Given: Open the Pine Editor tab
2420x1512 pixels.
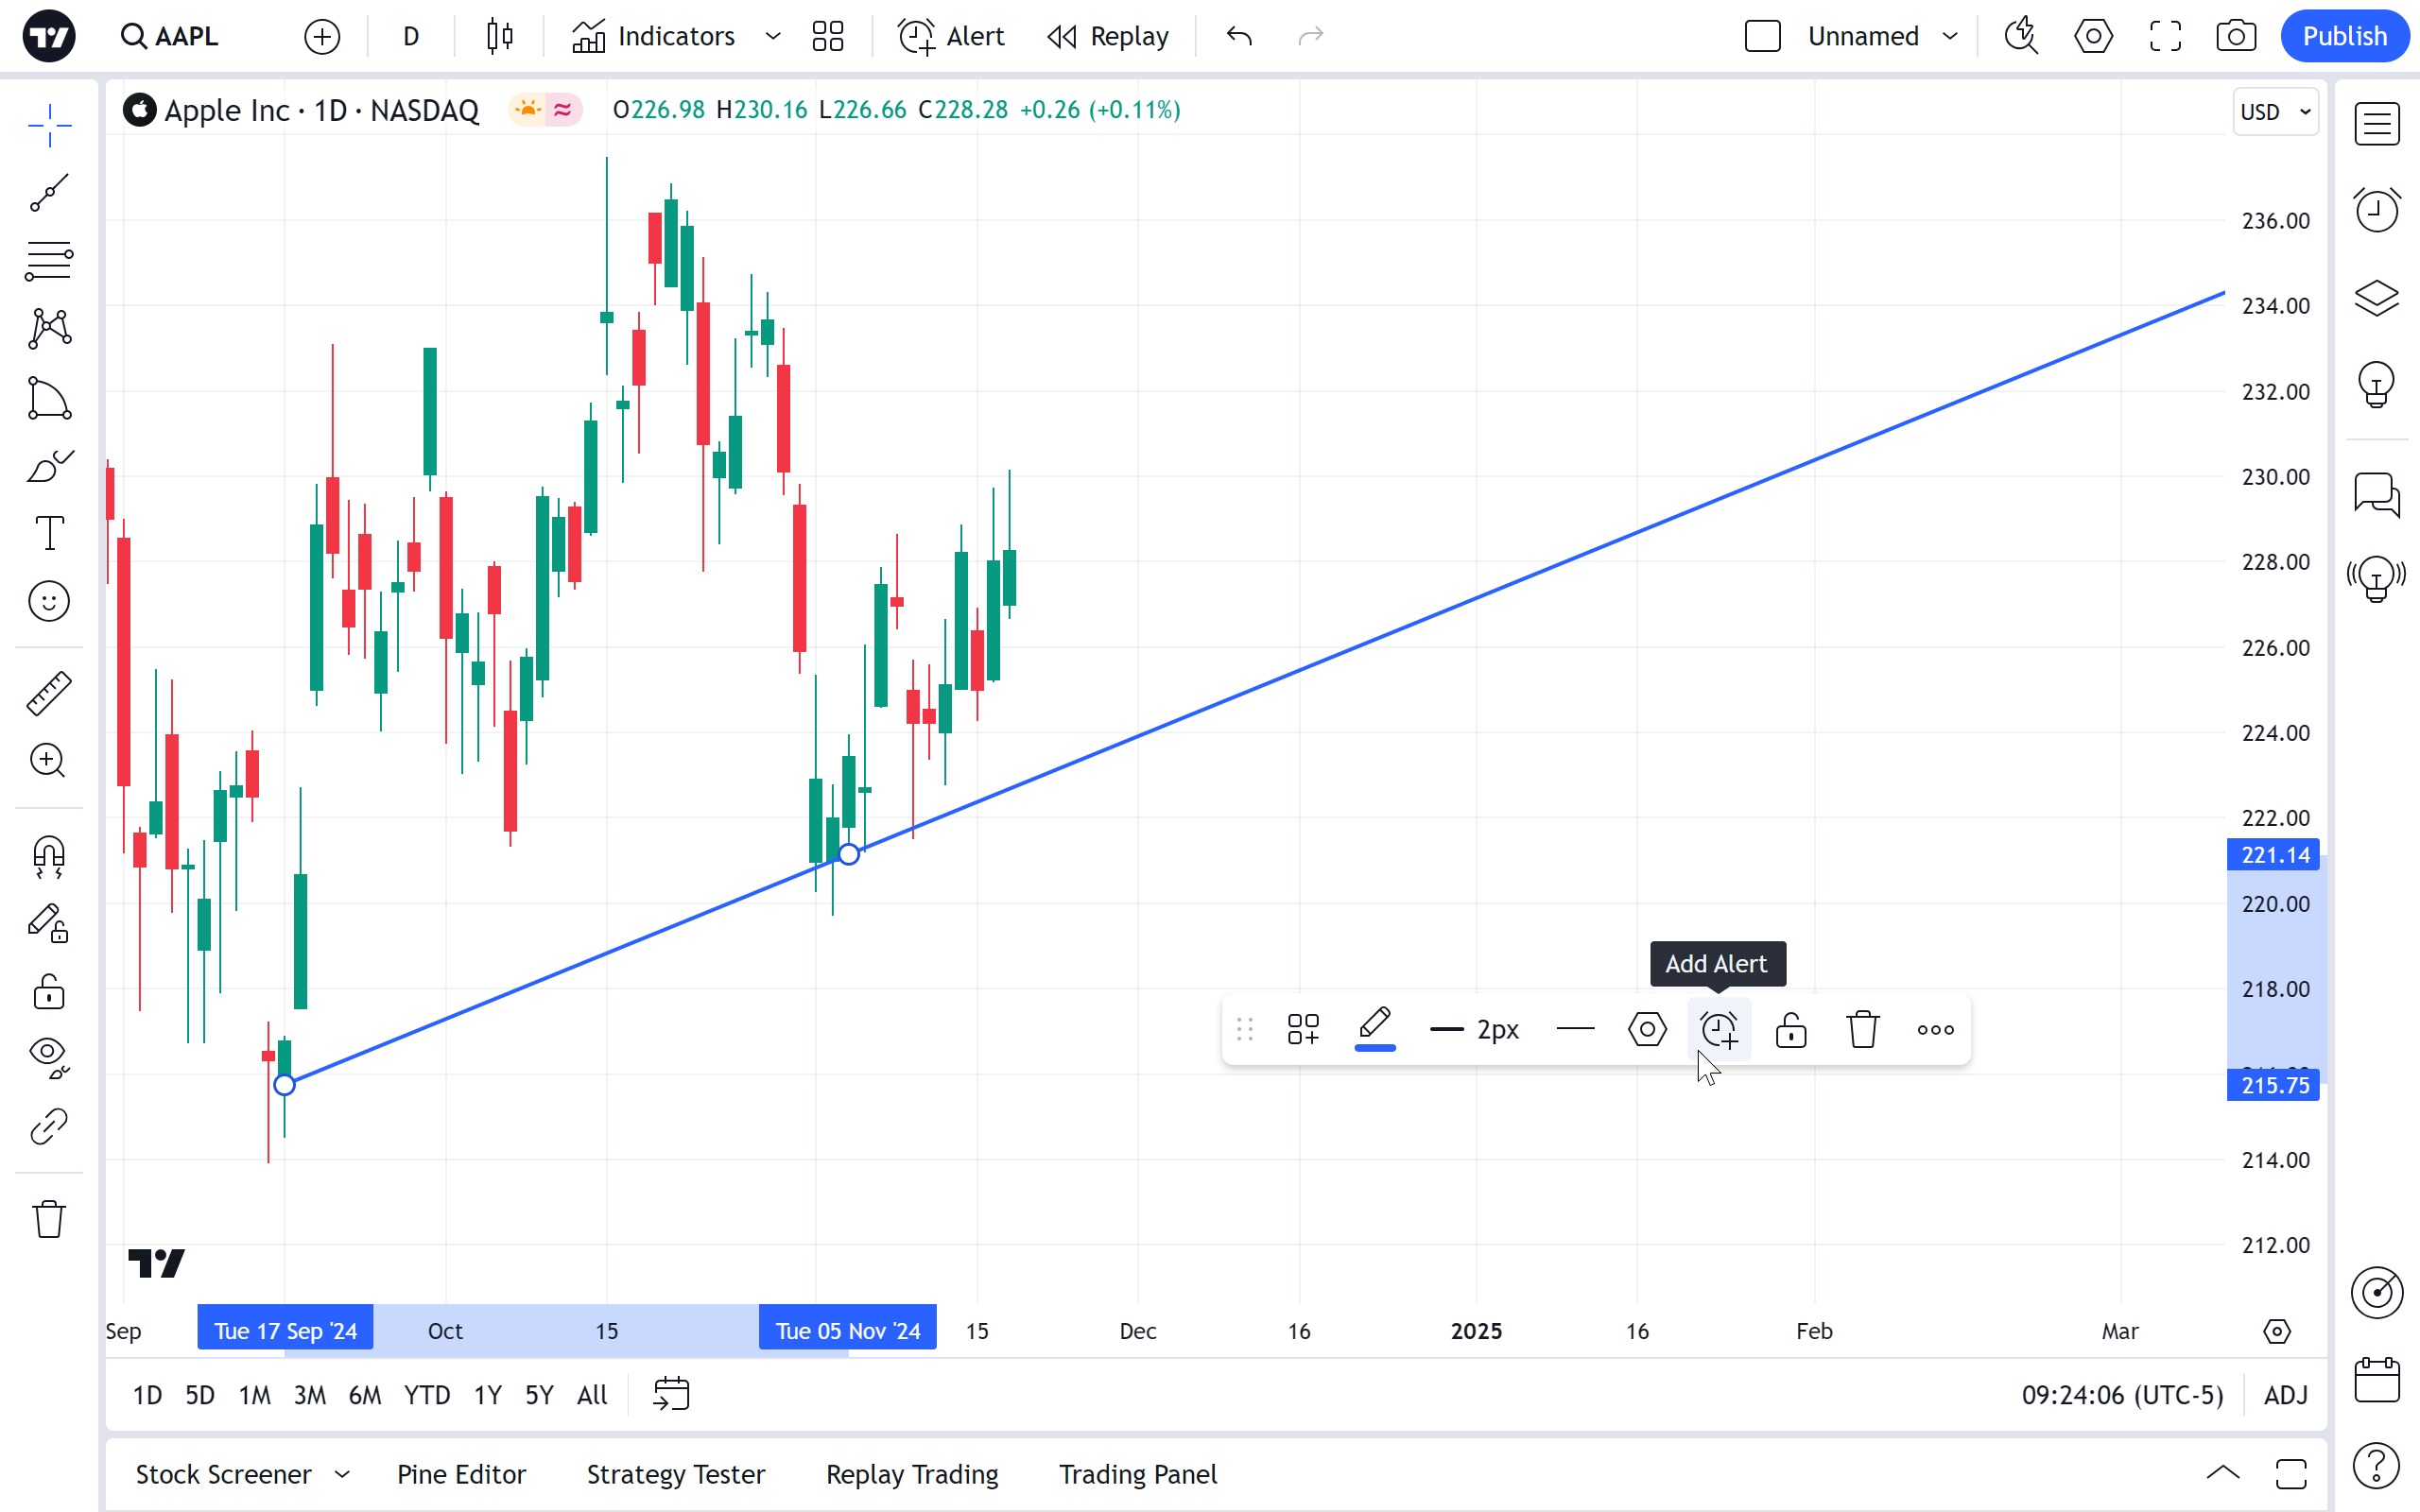Looking at the screenshot, I should [461, 1474].
